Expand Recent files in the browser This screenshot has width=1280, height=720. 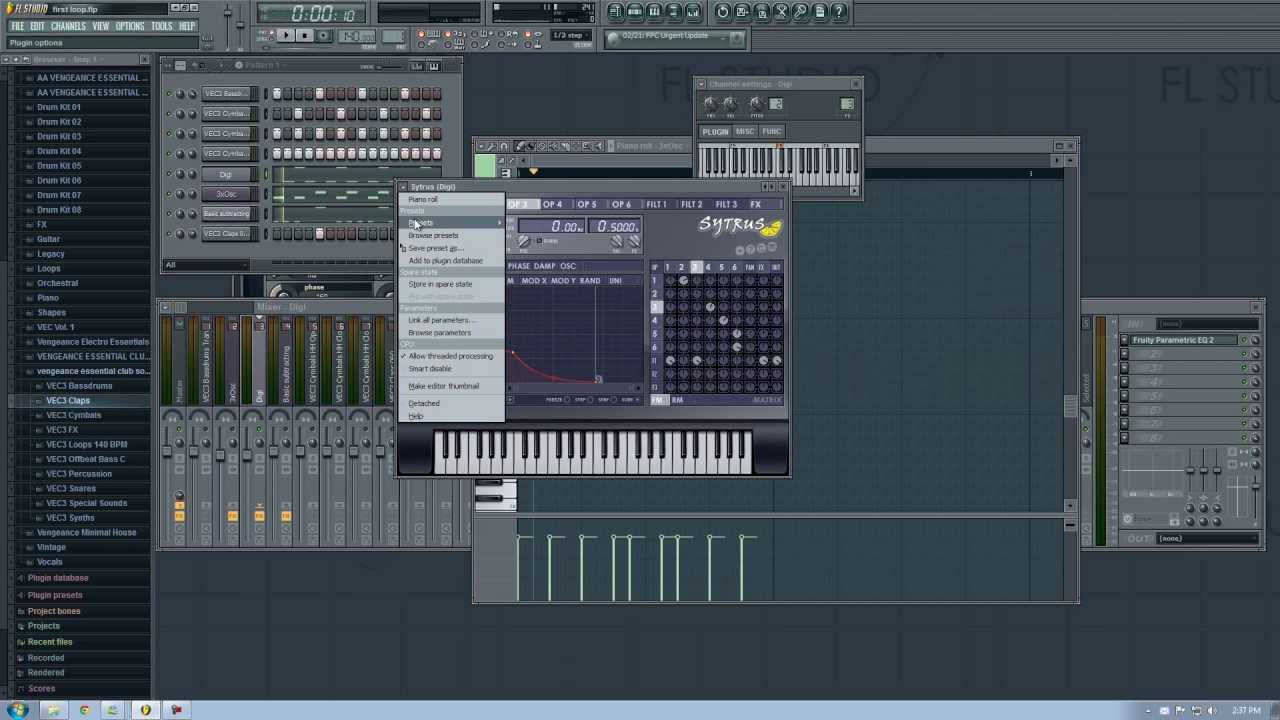coord(50,642)
